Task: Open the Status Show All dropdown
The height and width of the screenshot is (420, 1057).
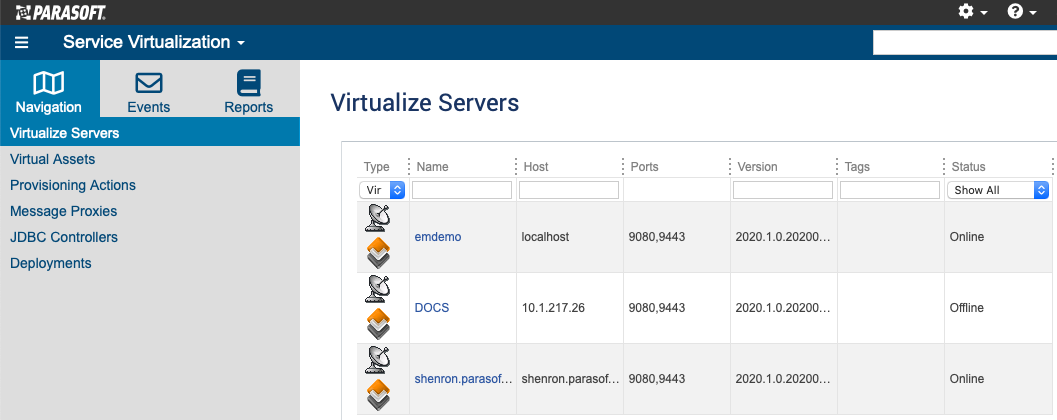Action: tap(998, 190)
